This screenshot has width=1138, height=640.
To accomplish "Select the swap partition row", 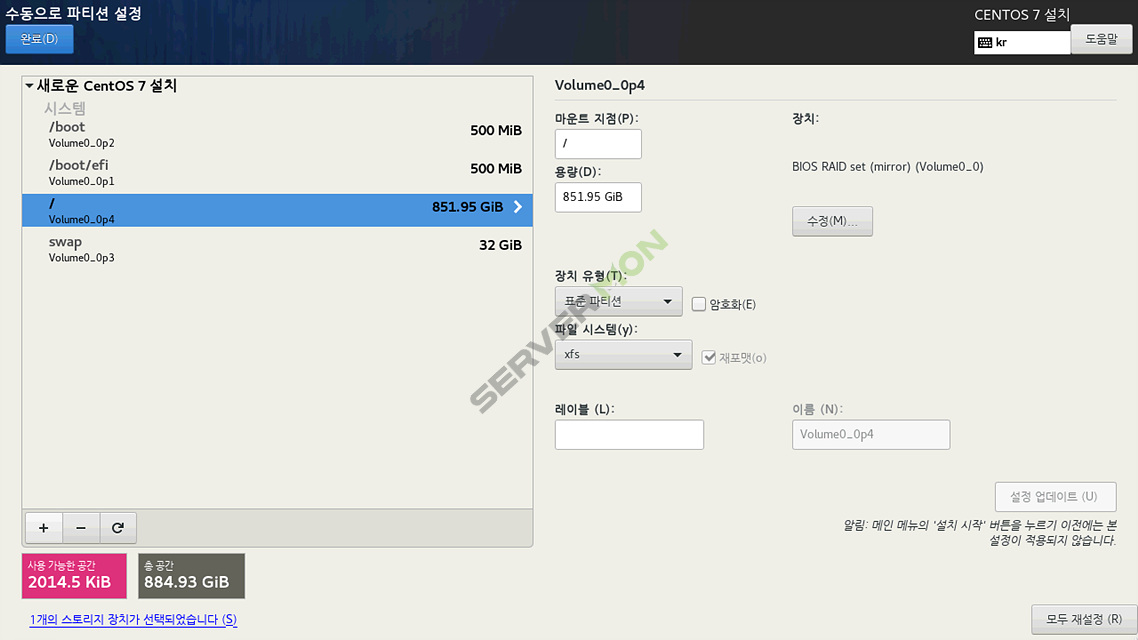I will click(277, 248).
